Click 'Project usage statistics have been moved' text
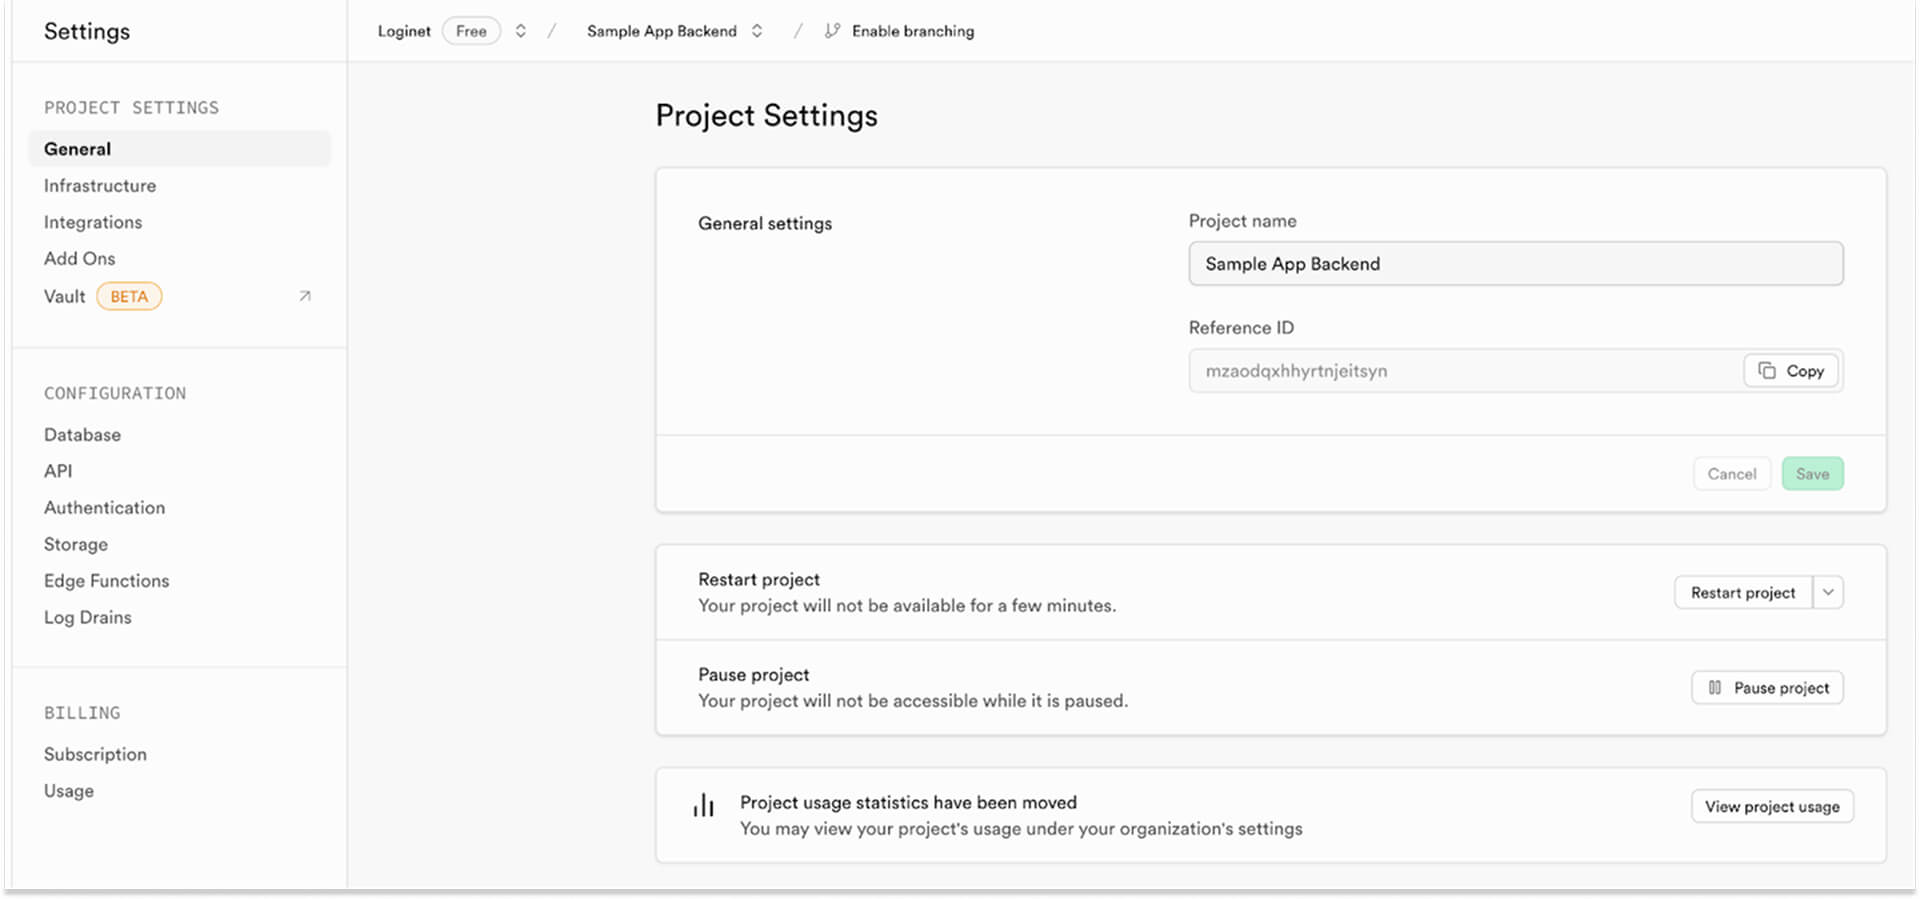 tap(908, 803)
